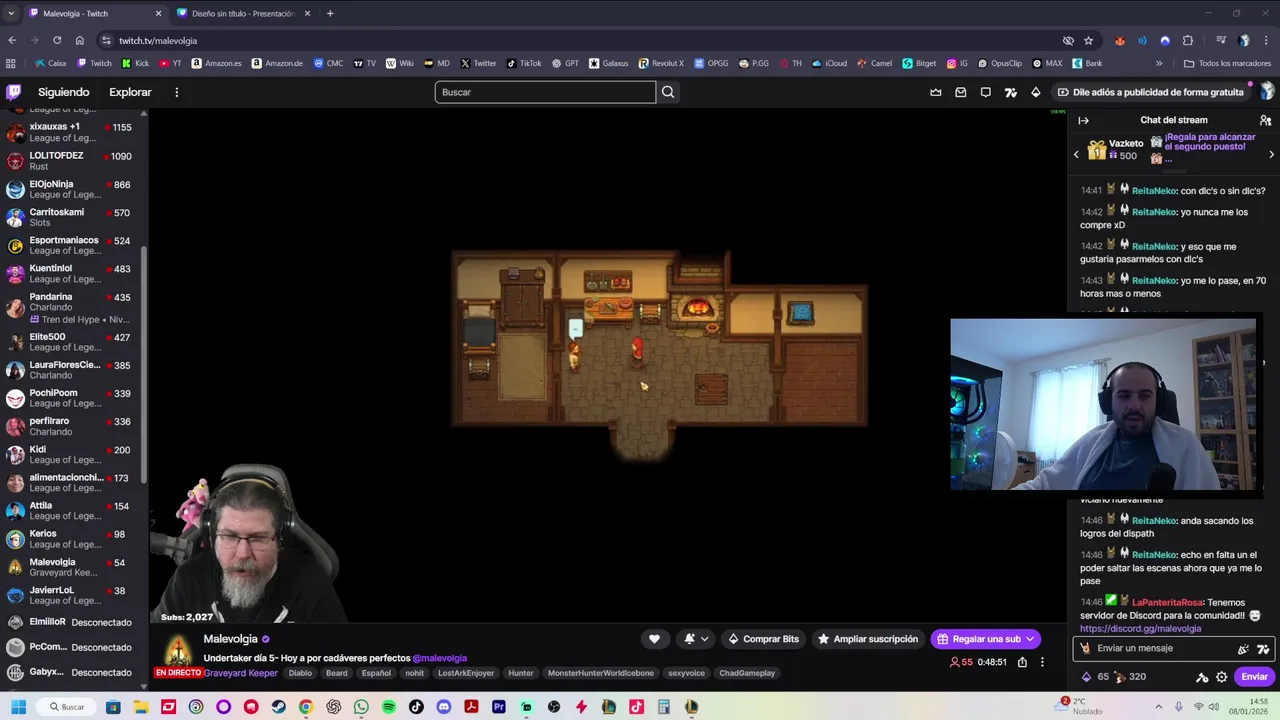The height and width of the screenshot is (720, 1280).
Task: Open moderator sword tools icon
Action: (x=1202, y=677)
